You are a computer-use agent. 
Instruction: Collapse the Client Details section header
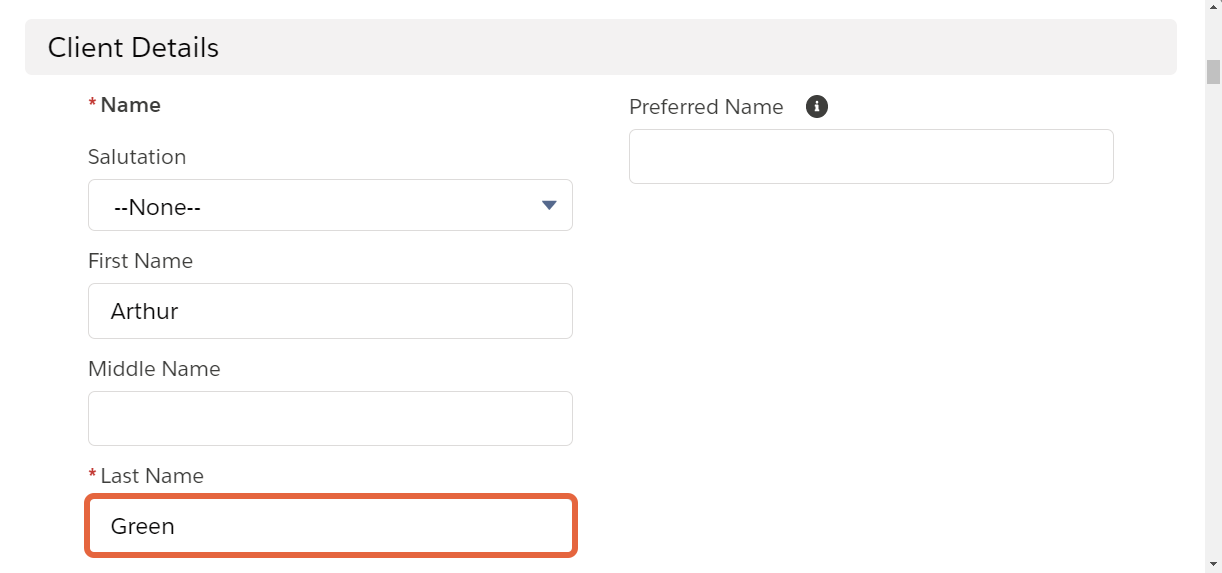[601, 47]
